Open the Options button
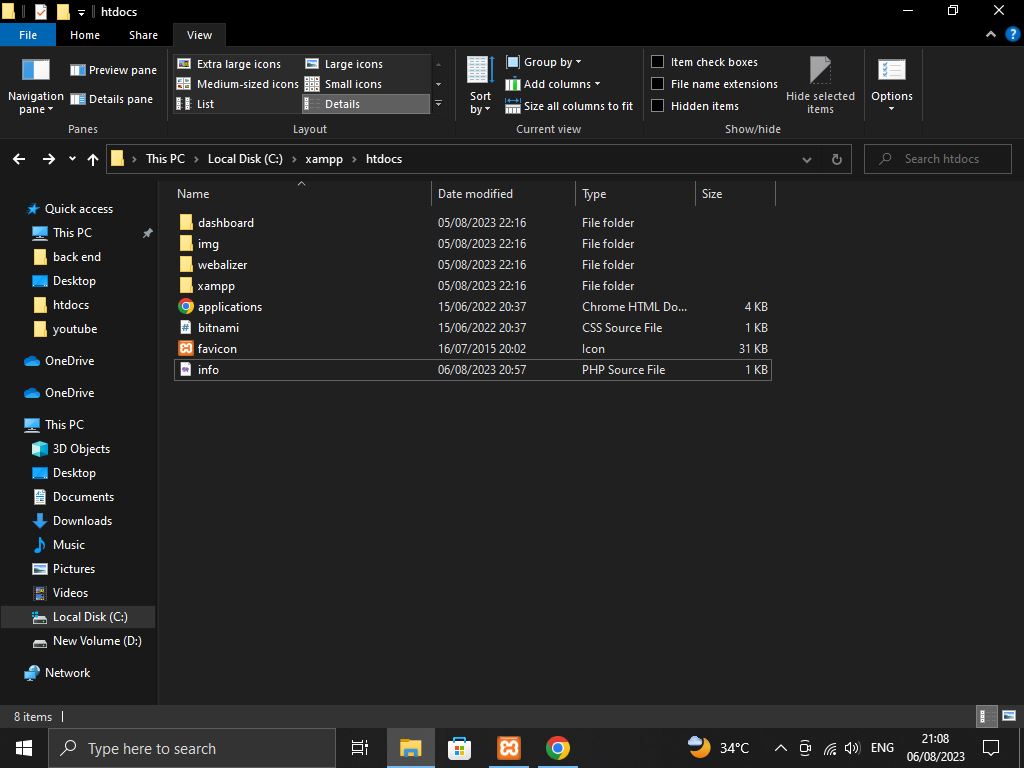 [x=891, y=86]
